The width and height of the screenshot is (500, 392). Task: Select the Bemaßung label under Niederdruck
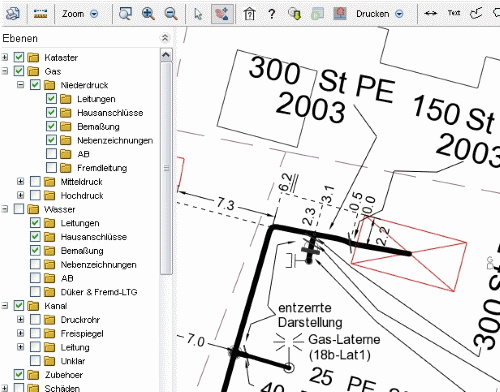point(98,127)
